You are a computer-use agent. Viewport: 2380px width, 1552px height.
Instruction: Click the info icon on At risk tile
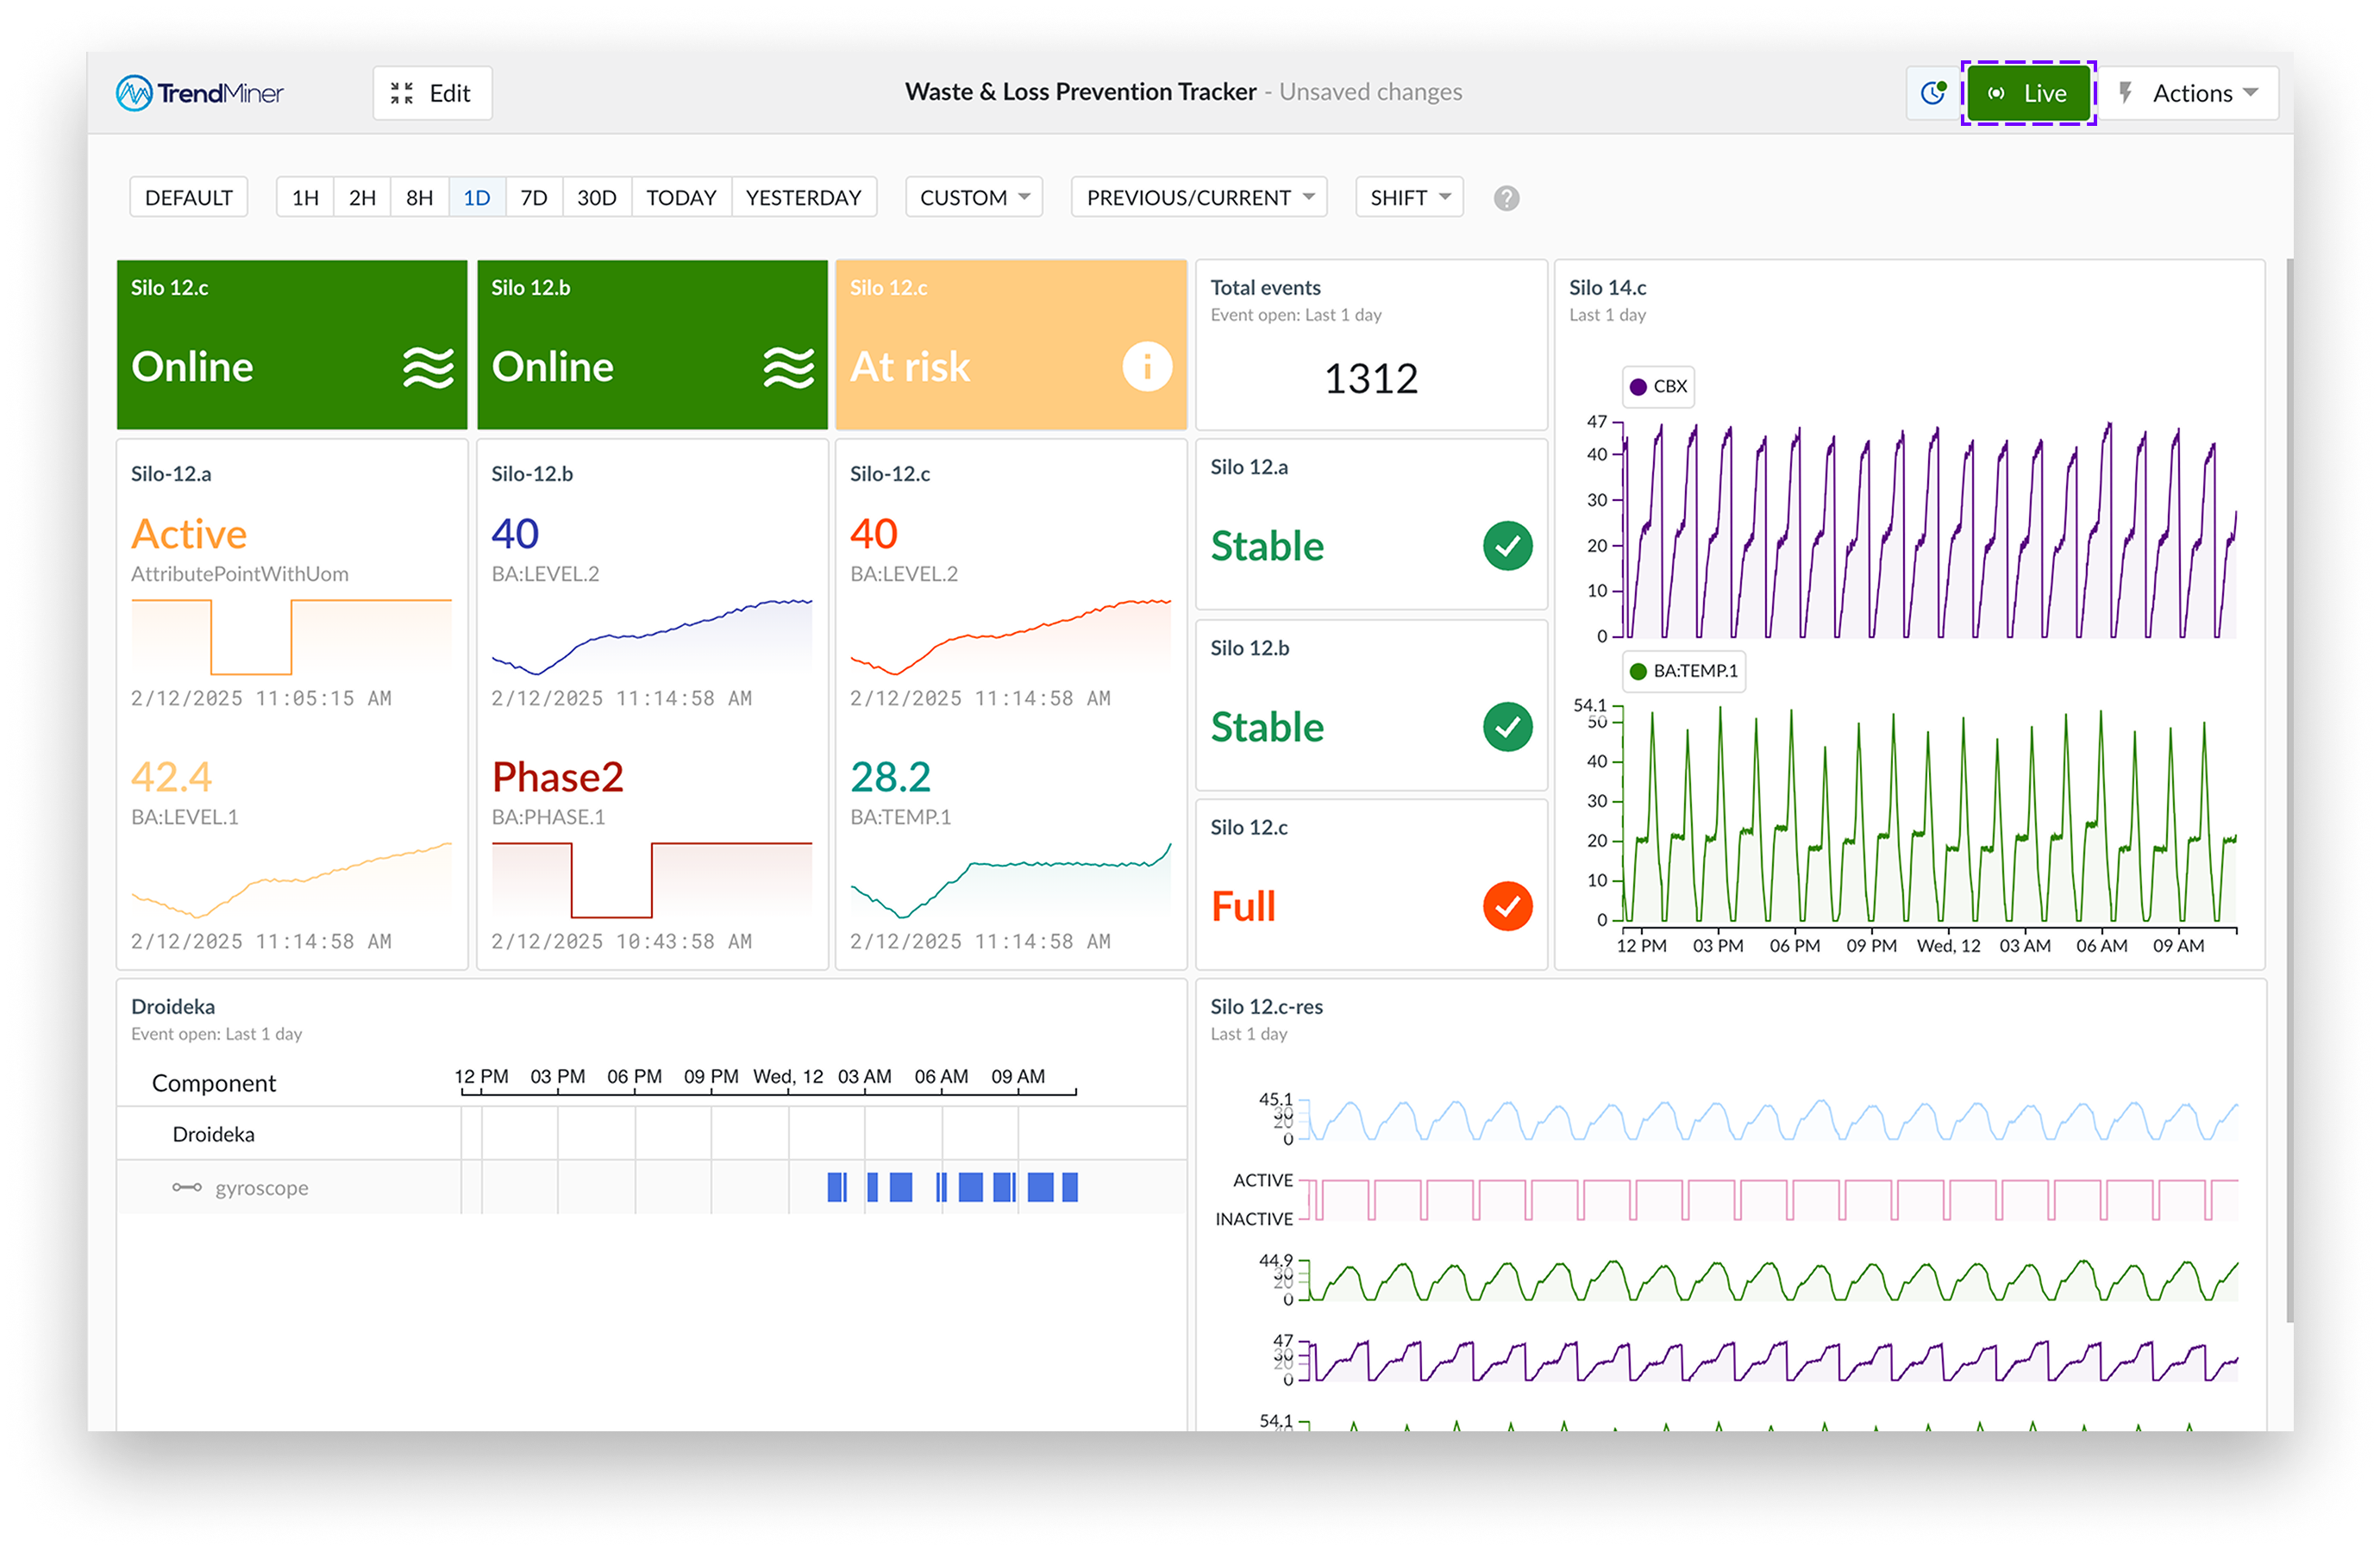tap(1146, 366)
